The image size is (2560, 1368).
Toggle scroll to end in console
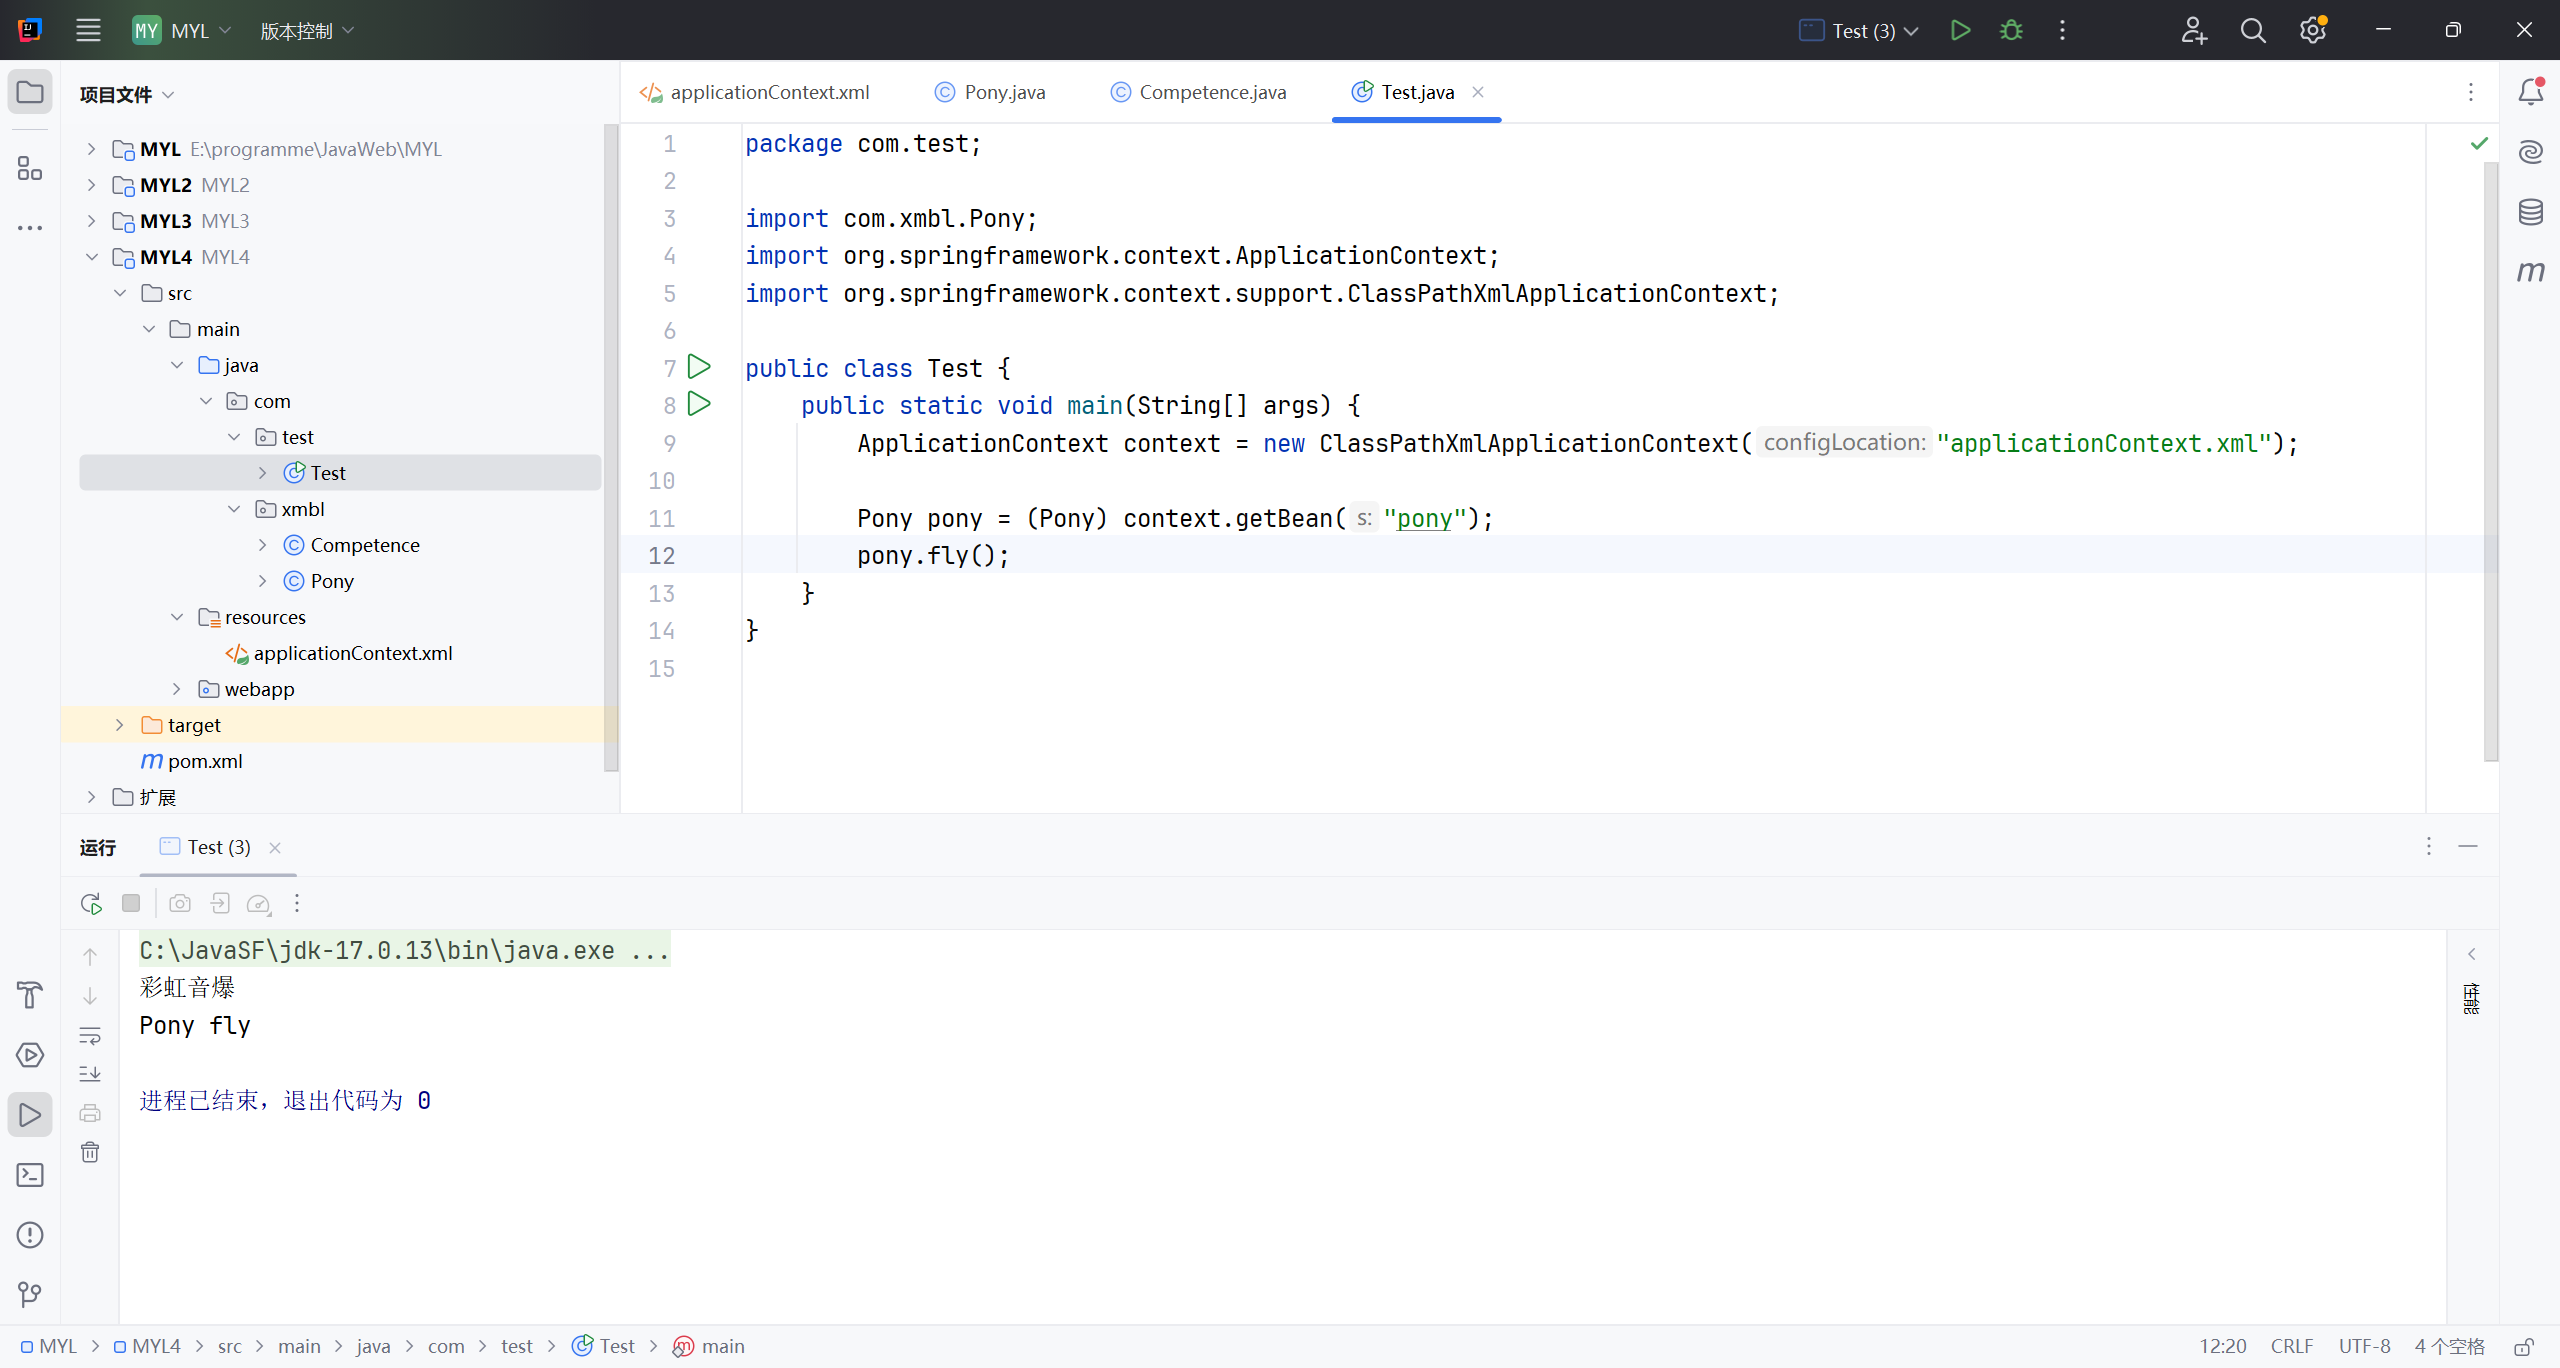point(90,1074)
